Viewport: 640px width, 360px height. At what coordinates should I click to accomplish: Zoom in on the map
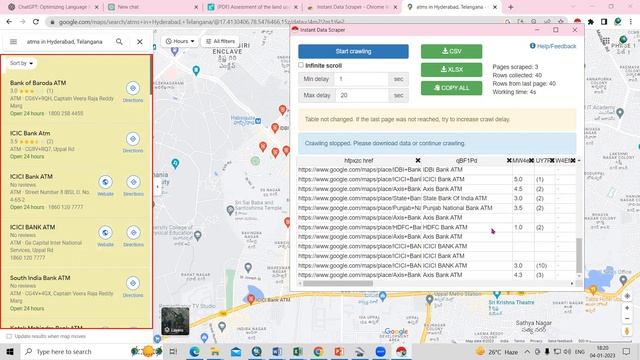[x=627, y=308]
